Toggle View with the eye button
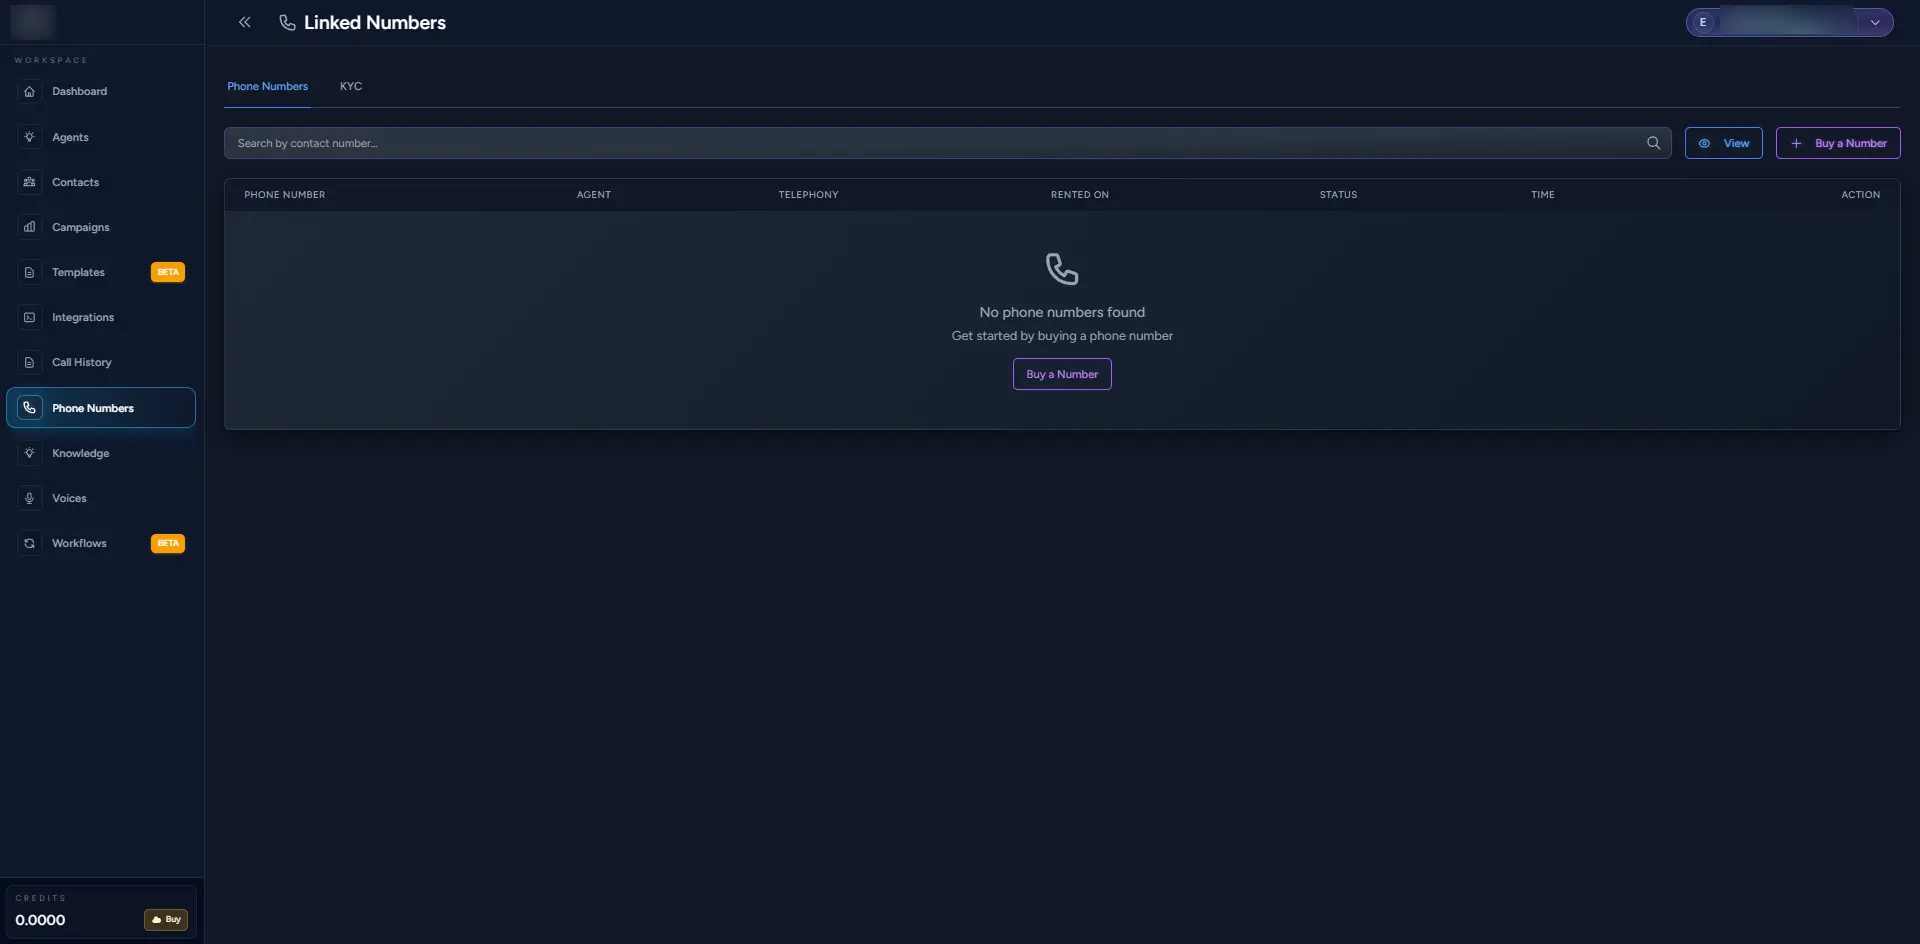This screenshot has height=944, width=1920. click(1723, 143)
